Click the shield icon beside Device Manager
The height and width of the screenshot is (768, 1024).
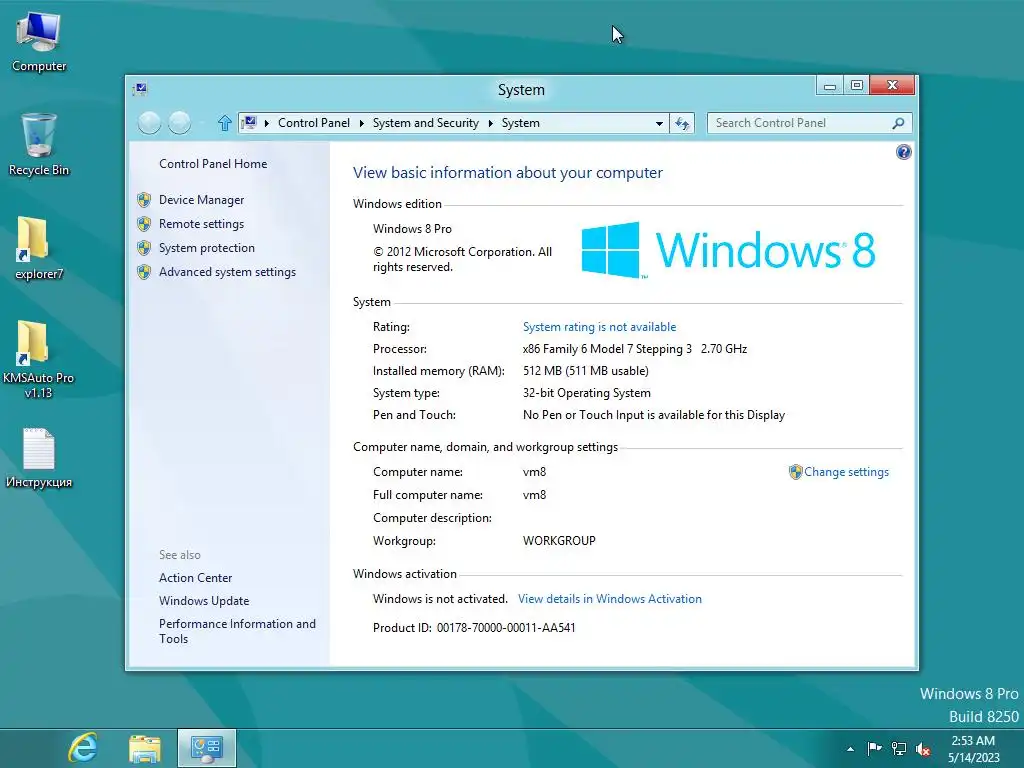[144, 200]
